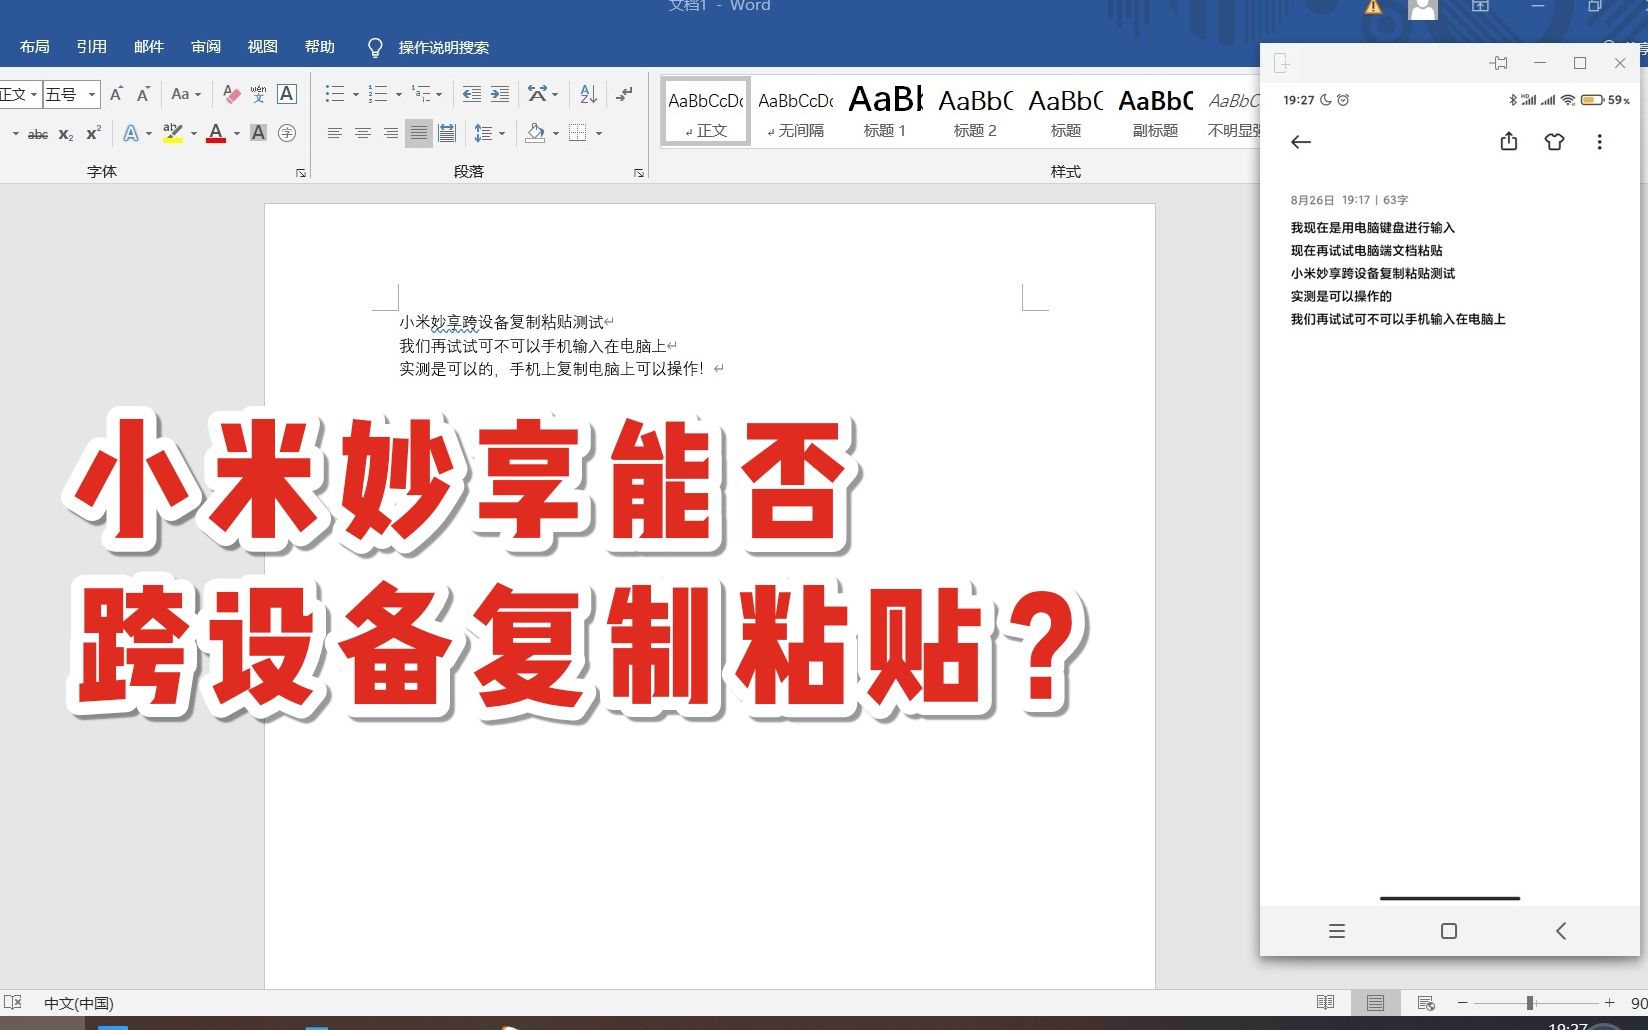
Task: Apply multilevel list formatting
Action: [x=421, y=94]
